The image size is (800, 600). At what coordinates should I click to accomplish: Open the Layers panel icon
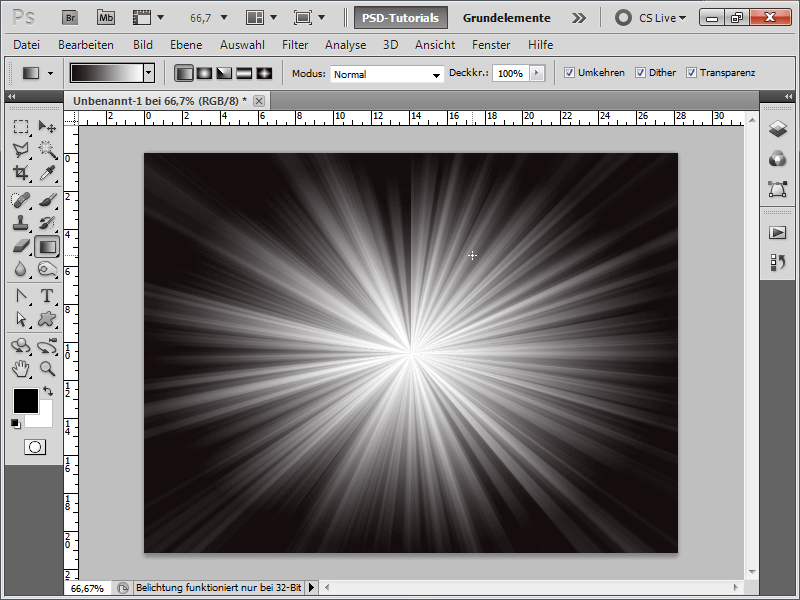tap(778, 129)
